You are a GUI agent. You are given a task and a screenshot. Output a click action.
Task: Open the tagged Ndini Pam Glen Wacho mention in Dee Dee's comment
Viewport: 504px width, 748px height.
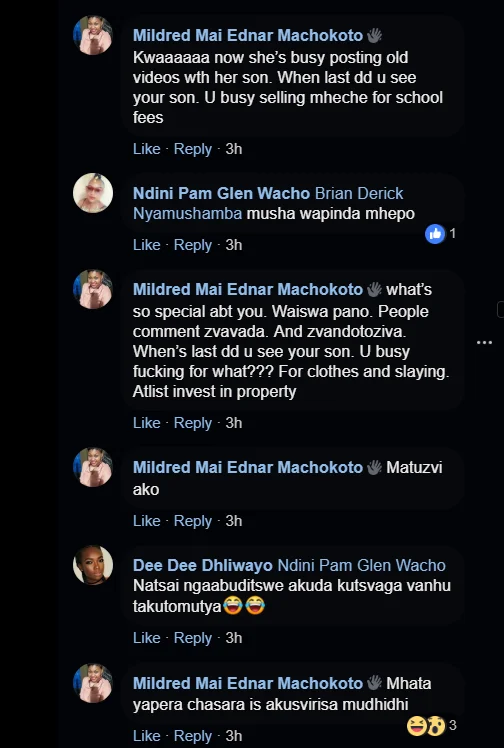click(x=361, y=565)
